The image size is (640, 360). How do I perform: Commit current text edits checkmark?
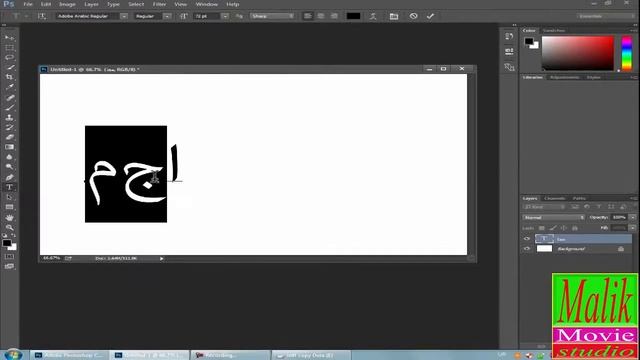pyautogui.click(x=430, y=16)
